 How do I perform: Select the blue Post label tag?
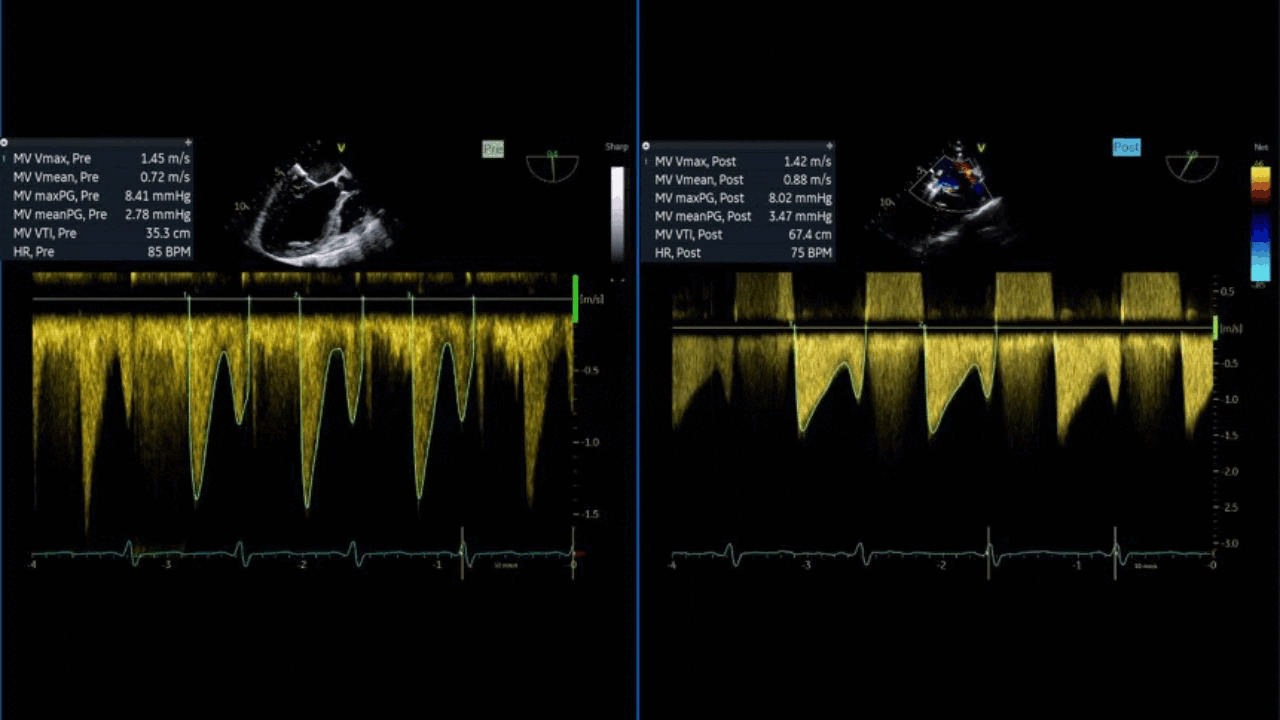(1126, 147)
